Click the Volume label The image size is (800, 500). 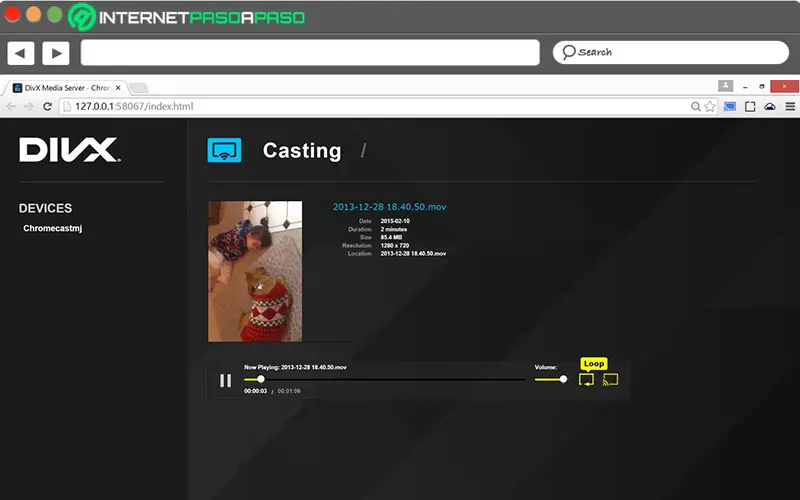tap(545, 367)
